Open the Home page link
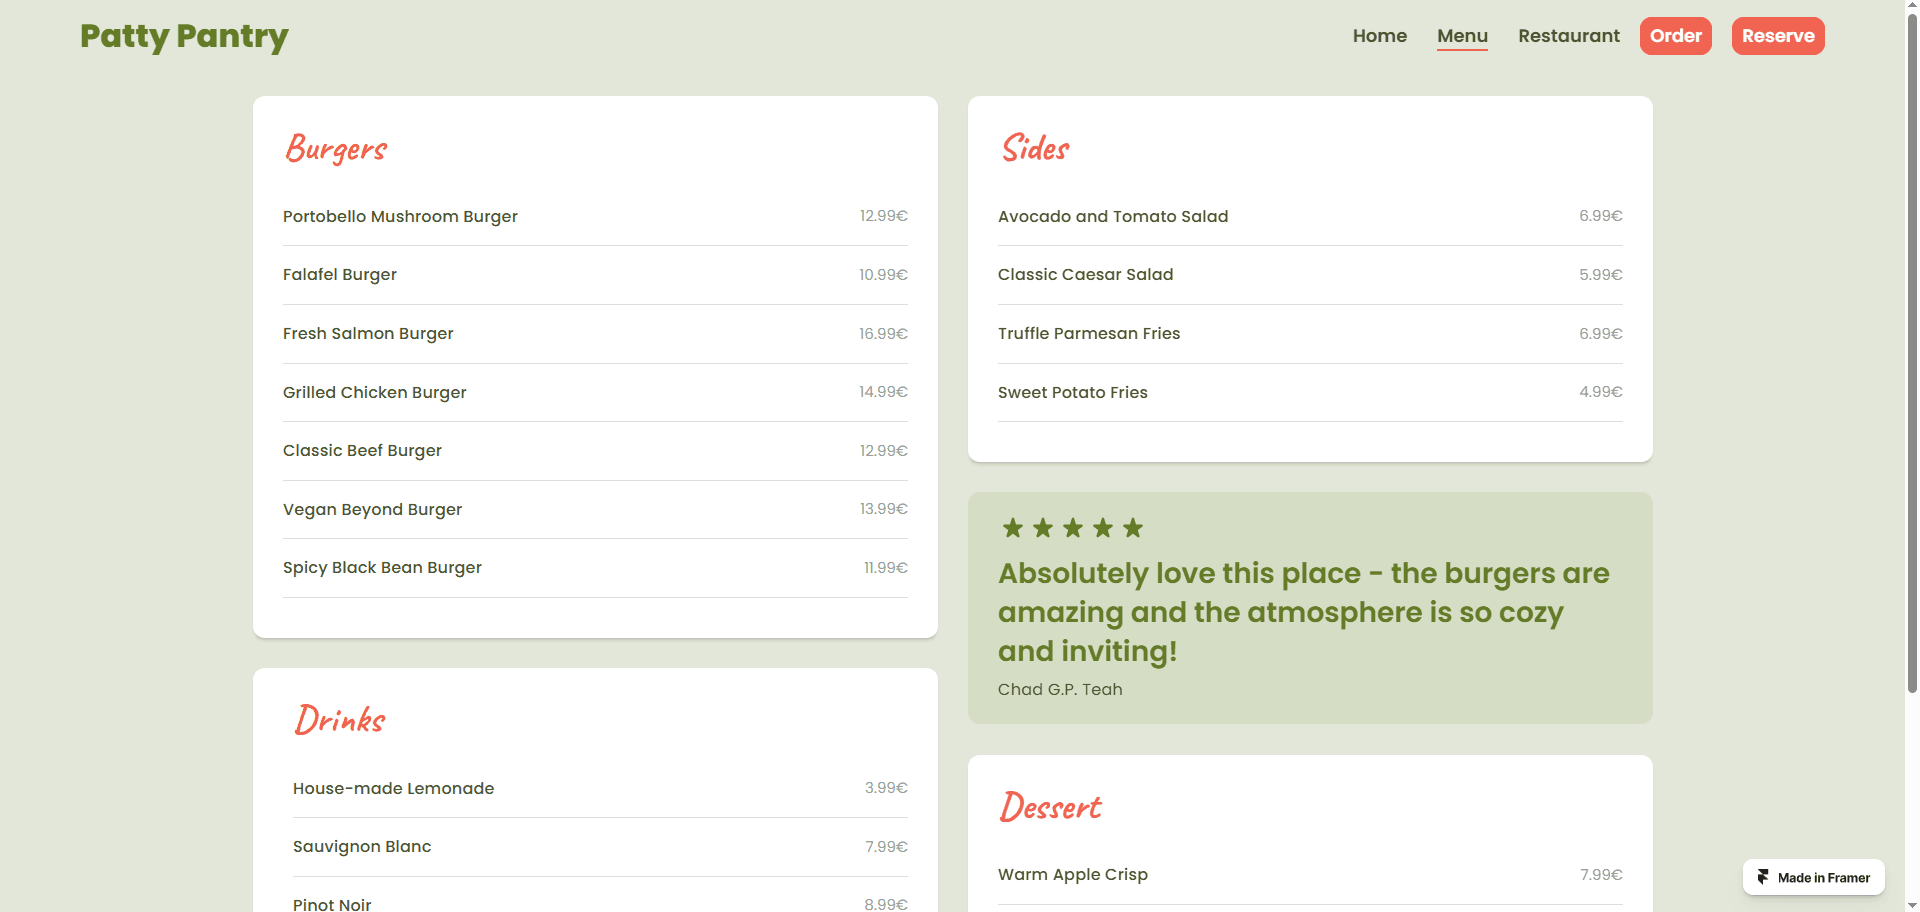 [x=1379, y=36]
